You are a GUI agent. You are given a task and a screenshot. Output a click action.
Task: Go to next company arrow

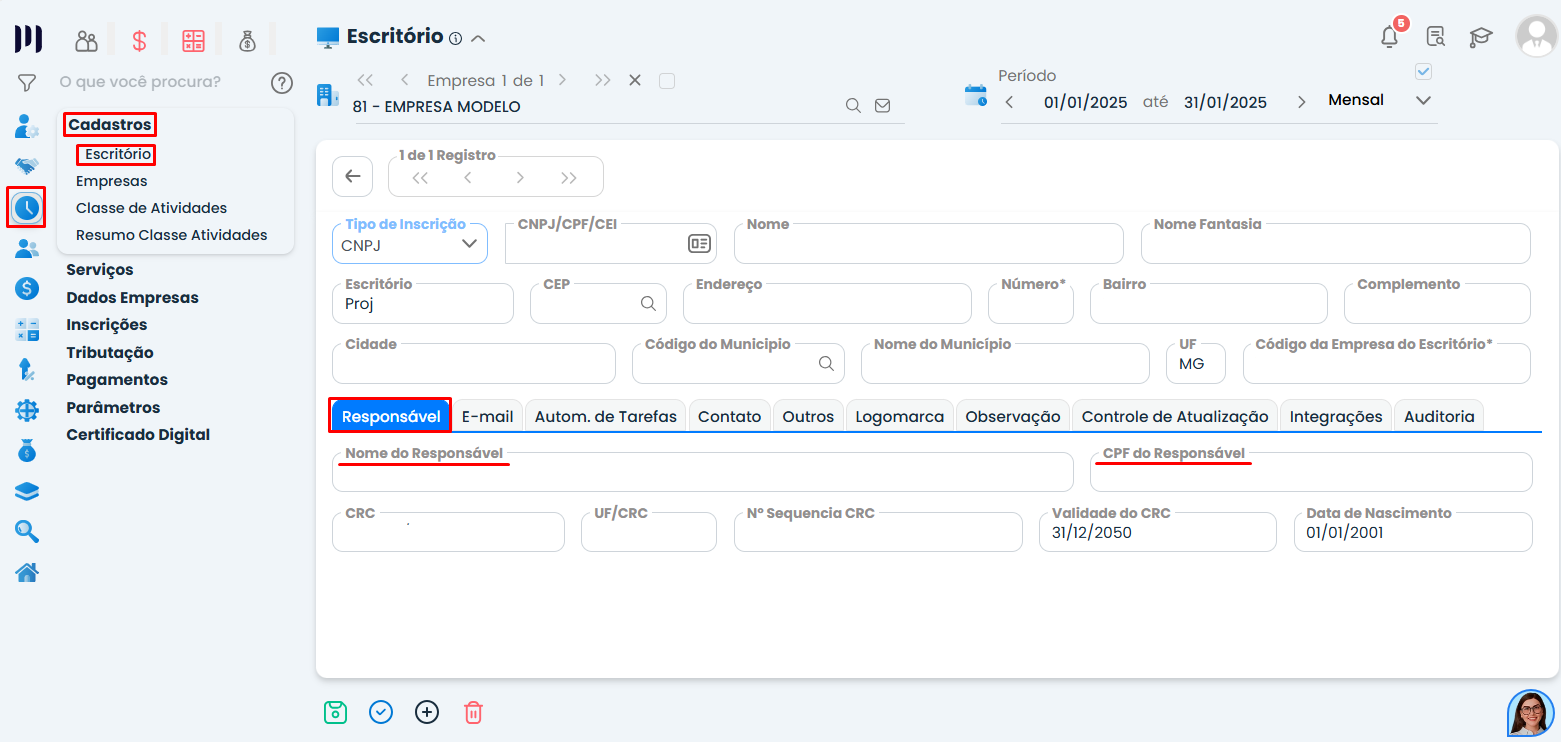pyautogui.click(x=562, y=80)
